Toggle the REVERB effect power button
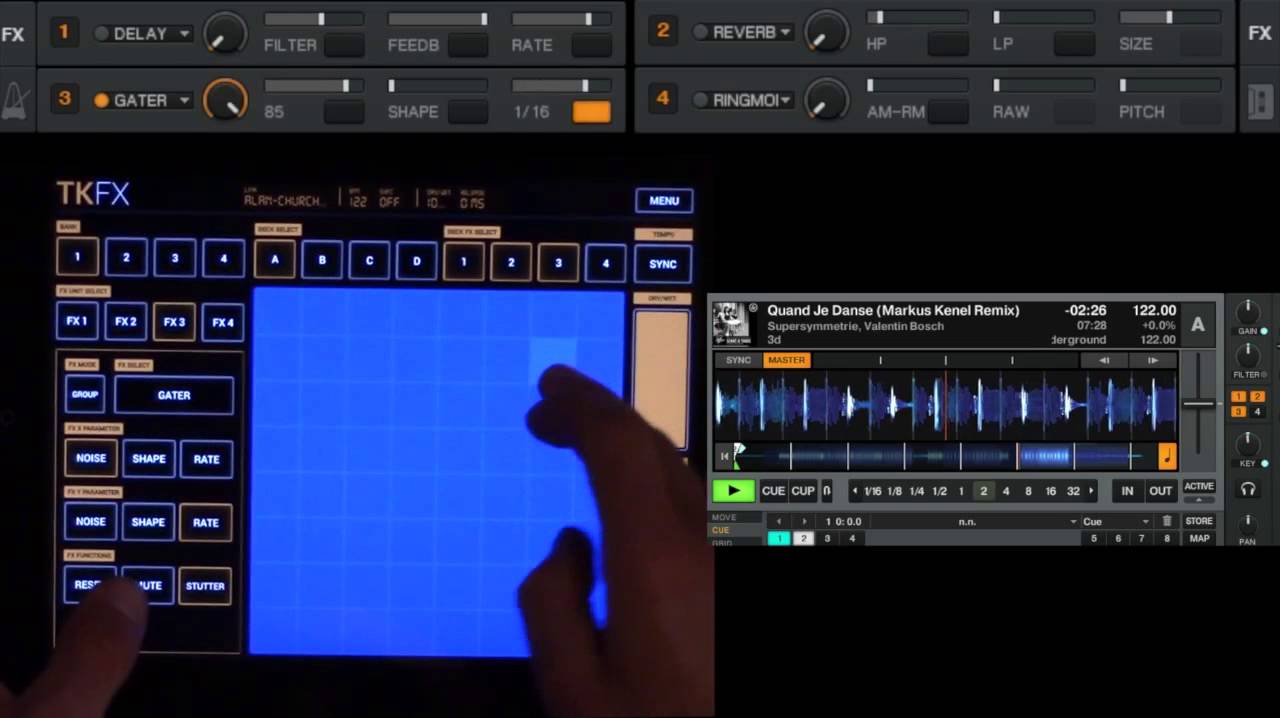 pyautogui.click(x=701, y=32)
